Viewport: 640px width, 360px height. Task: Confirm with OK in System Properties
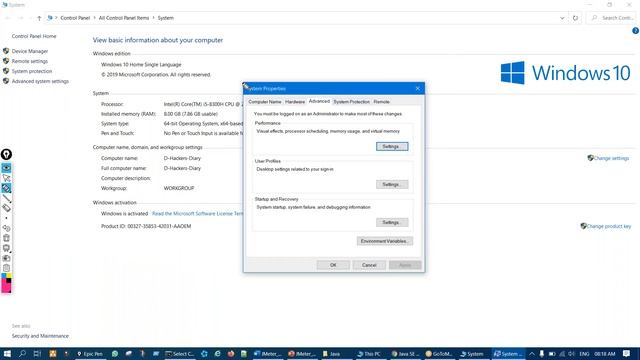coord(333,265)
